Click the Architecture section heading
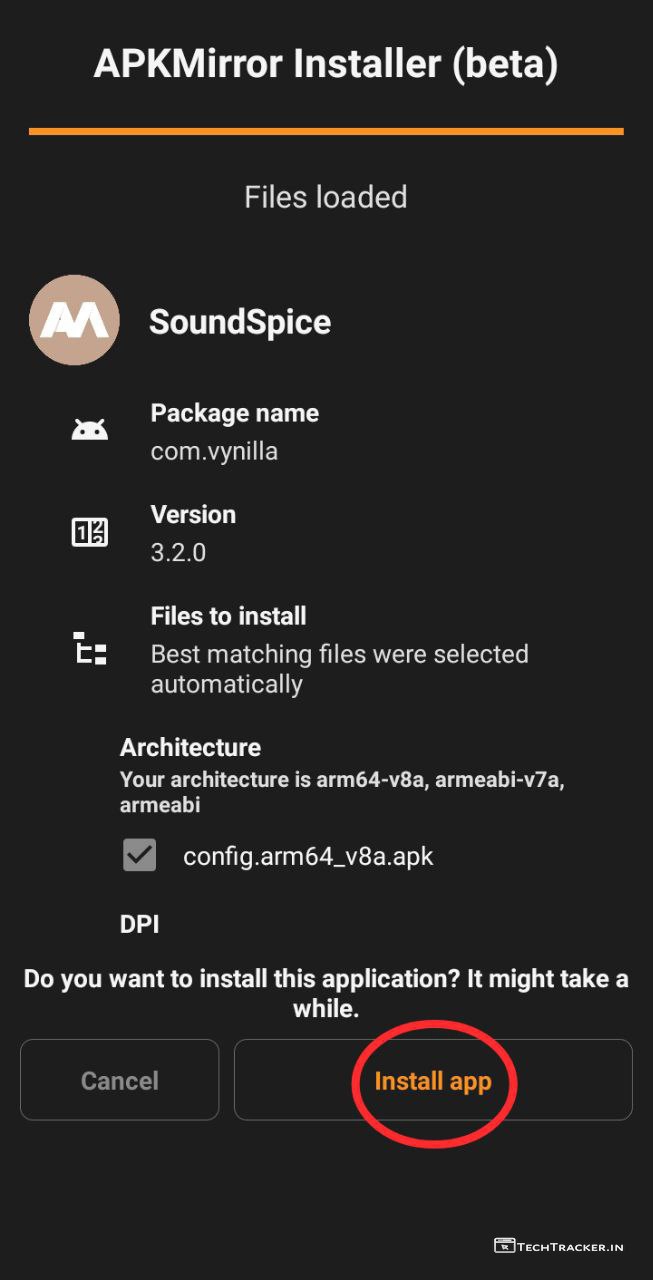 (190, 747)
